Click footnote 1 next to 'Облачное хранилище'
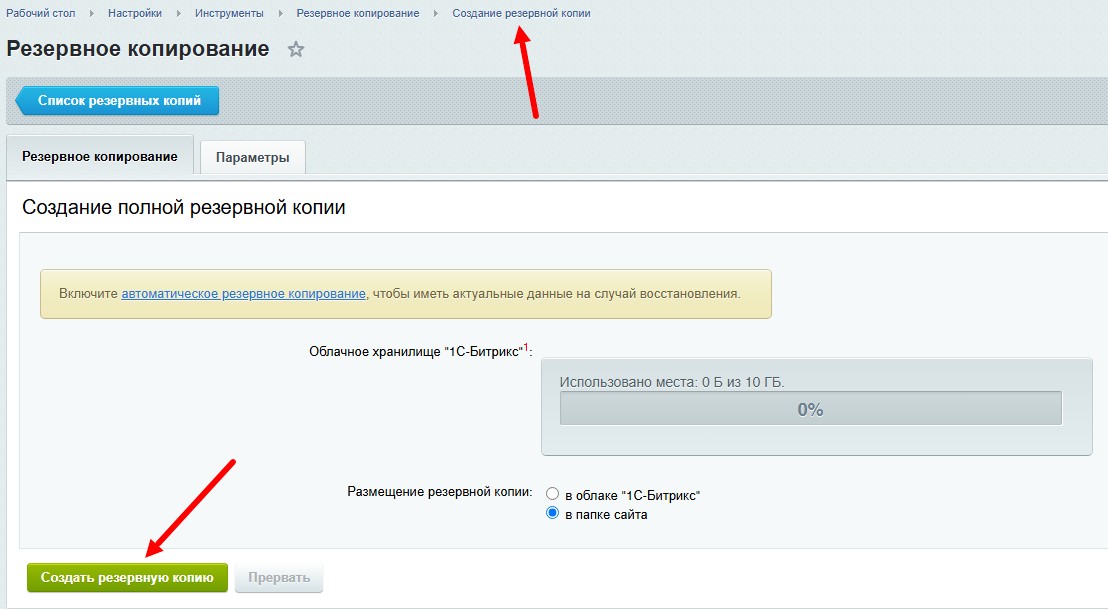Image resolution: width=1108 pixels, height=609 pixels. [x=526, y=347]
